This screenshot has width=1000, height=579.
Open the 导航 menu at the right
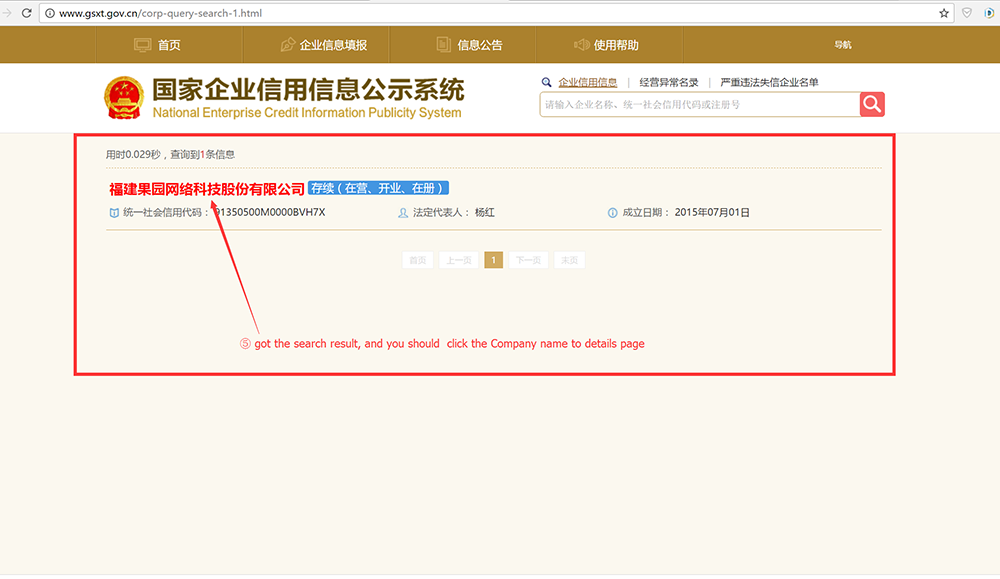(x=843, y=45)
